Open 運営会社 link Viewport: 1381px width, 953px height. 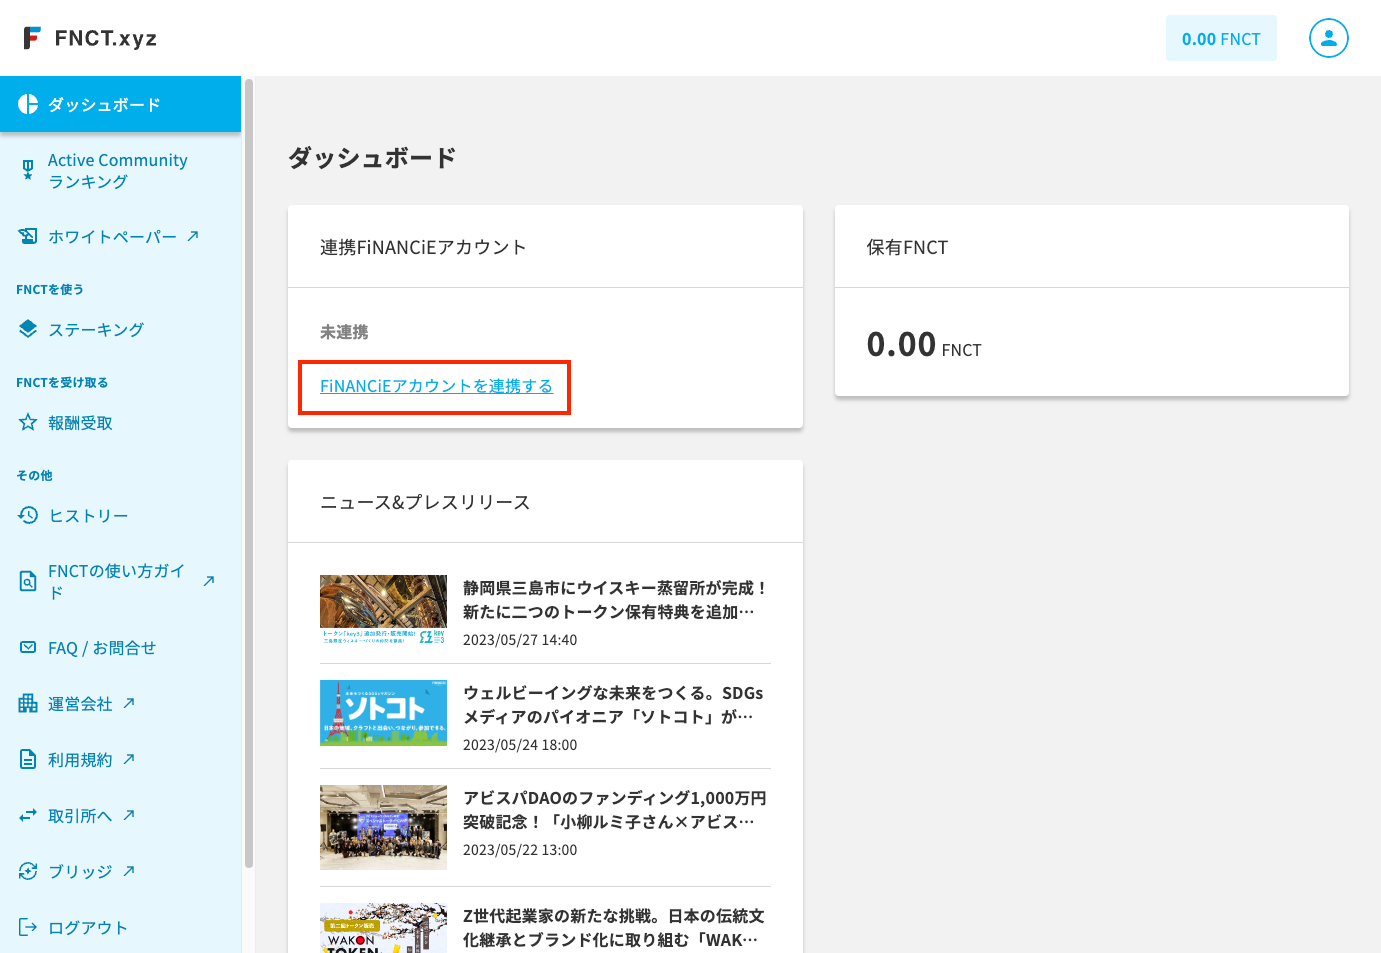[80, 704]
